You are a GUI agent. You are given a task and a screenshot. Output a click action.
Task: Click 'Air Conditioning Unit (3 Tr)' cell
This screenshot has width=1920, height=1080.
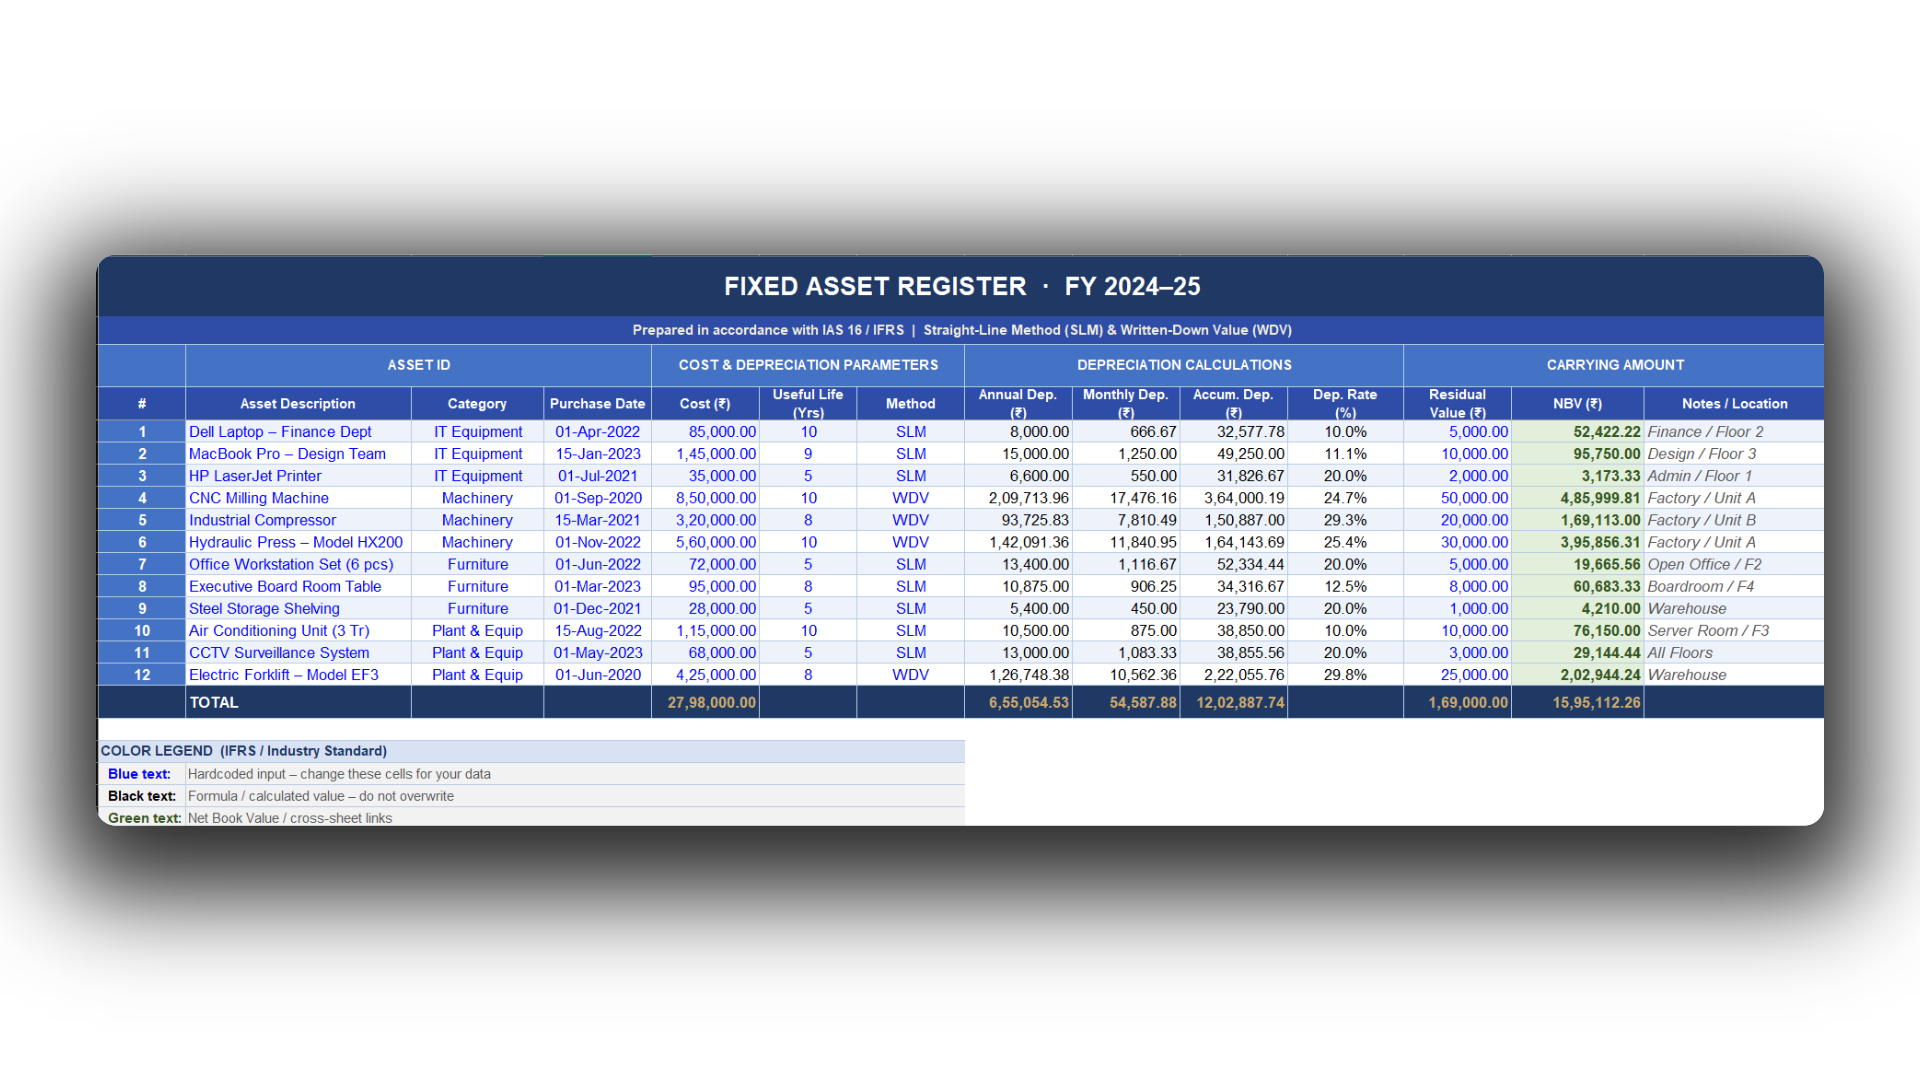[298, 631]
